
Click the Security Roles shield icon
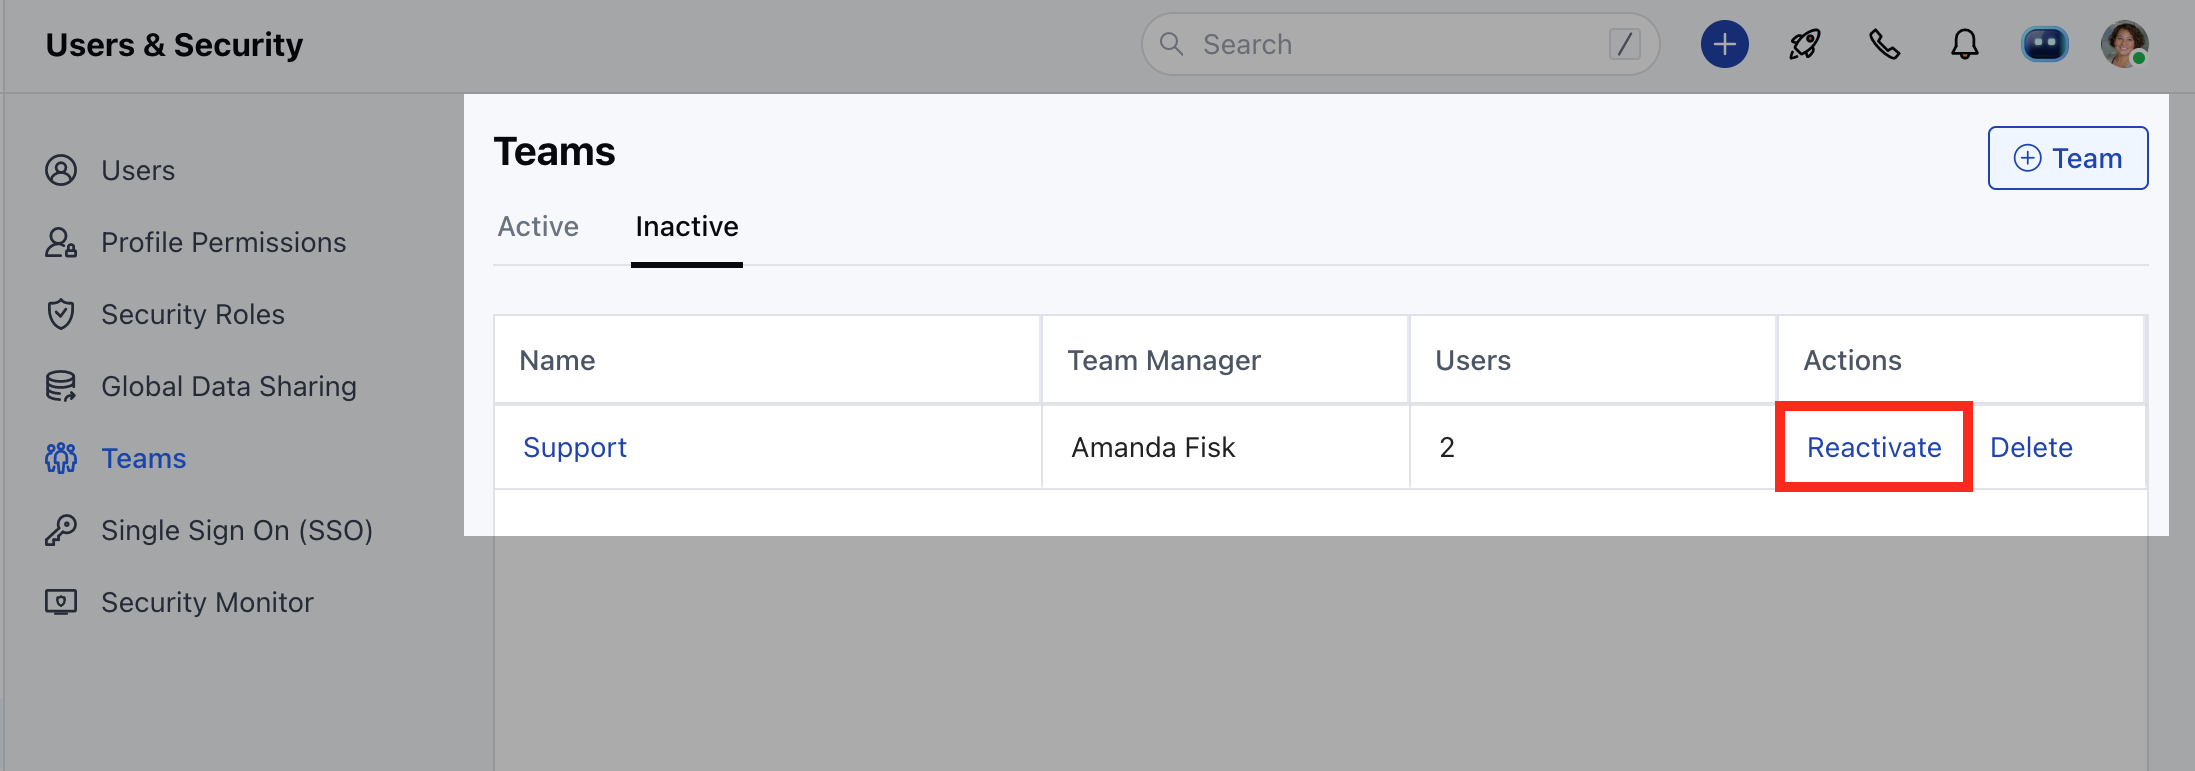point(61,315)
